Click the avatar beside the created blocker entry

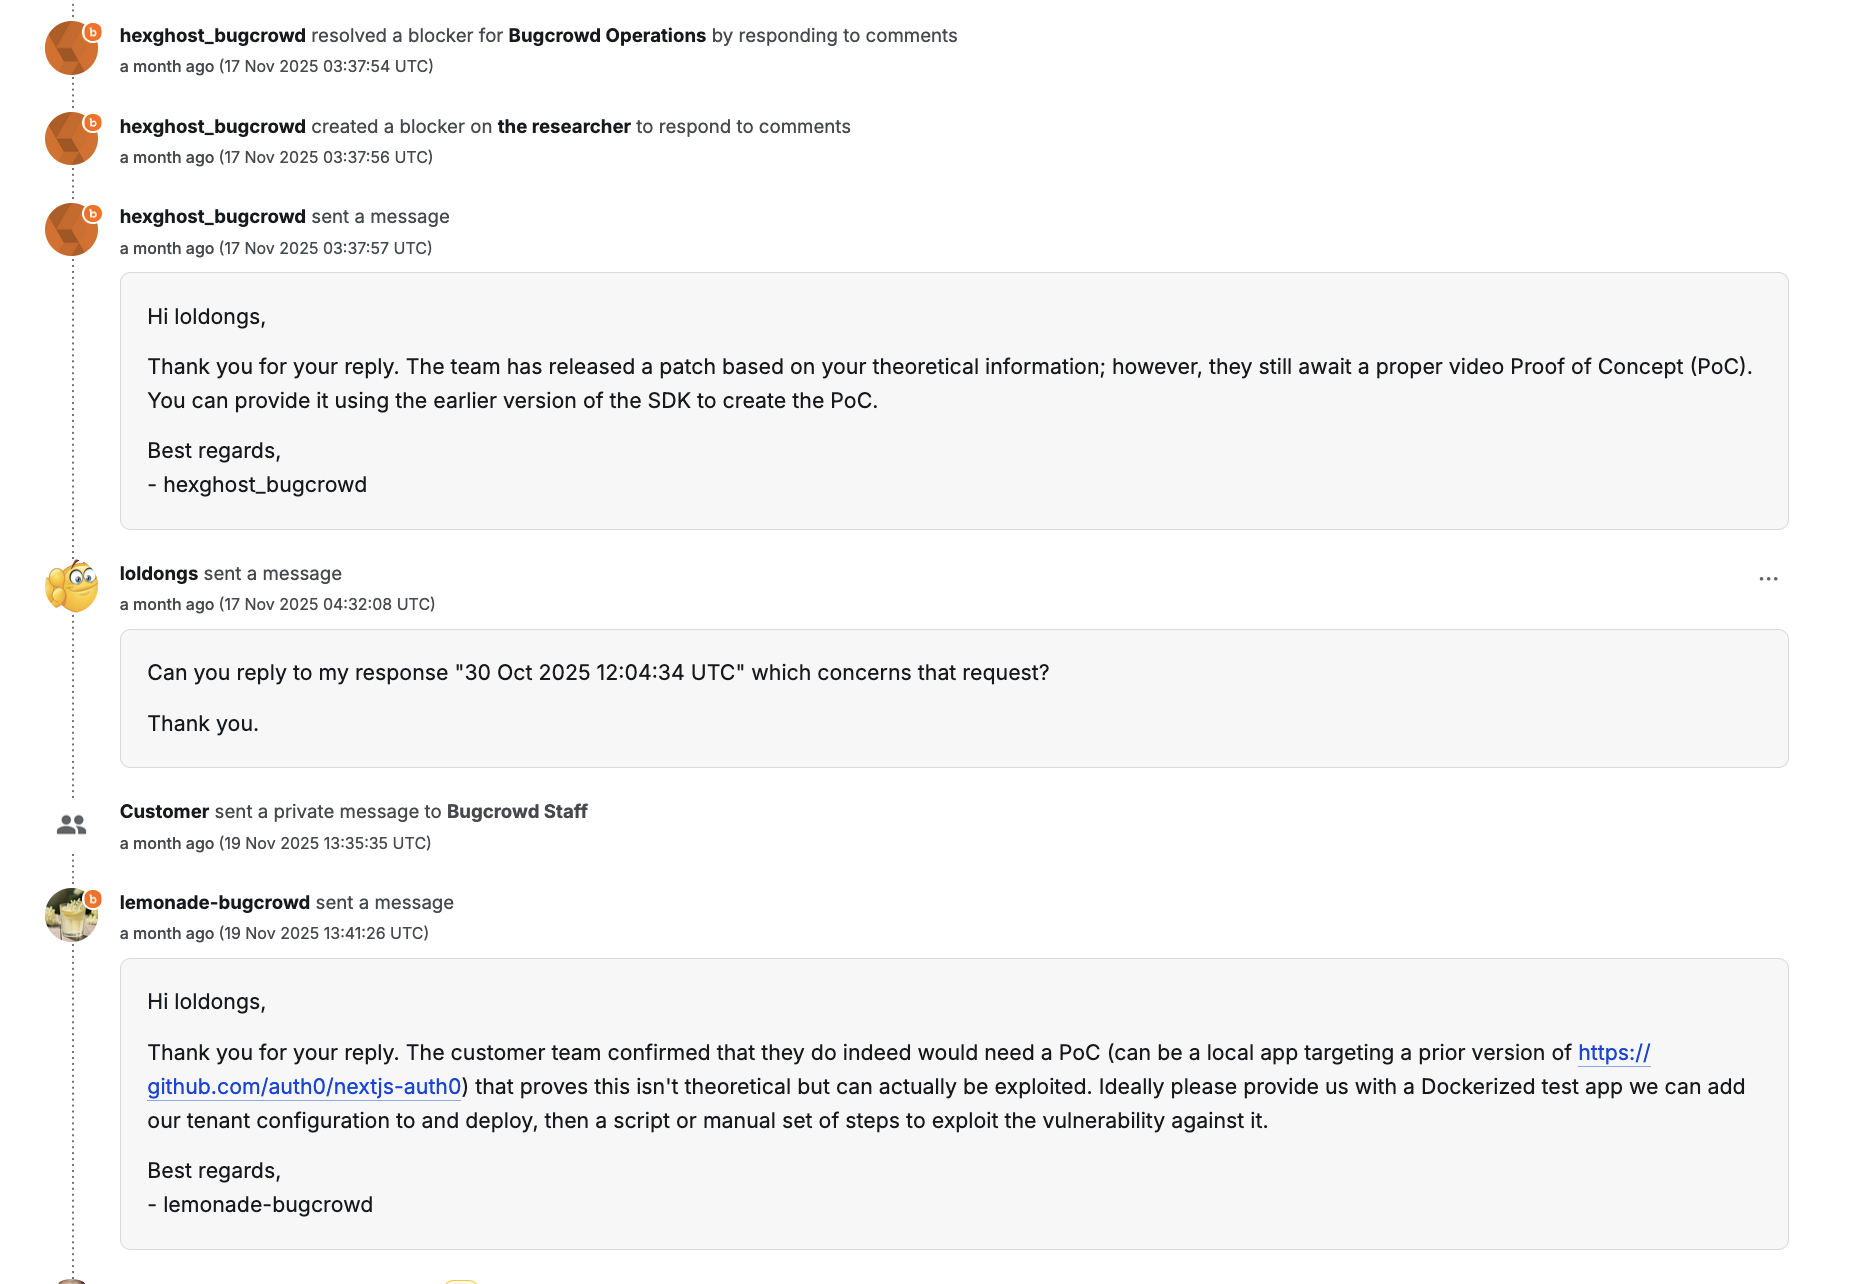(x=70, y=139)
